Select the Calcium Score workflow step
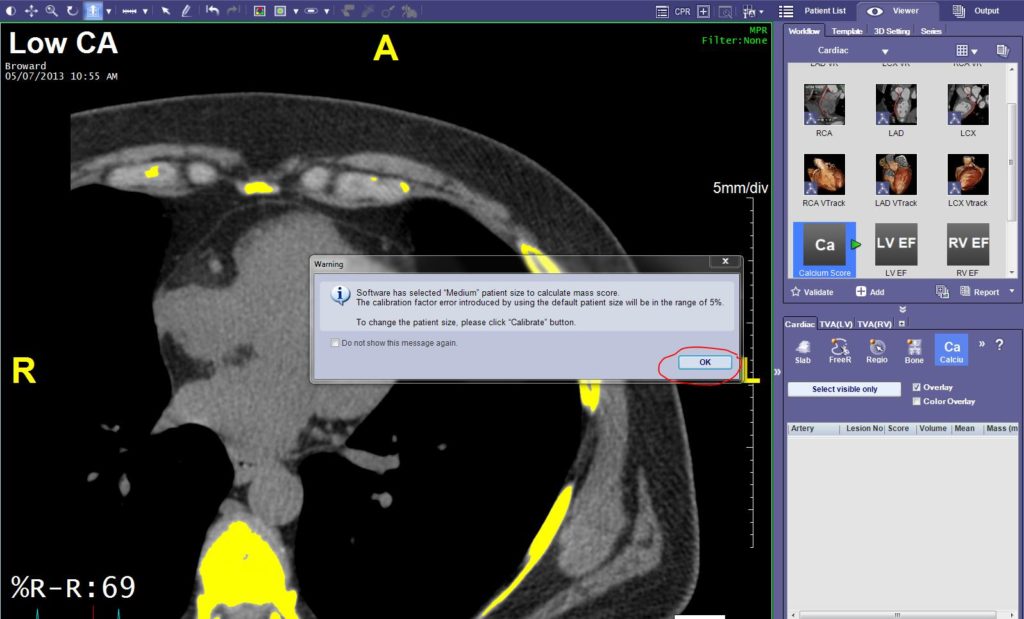1024x619 pixels. tap(824, 249)
